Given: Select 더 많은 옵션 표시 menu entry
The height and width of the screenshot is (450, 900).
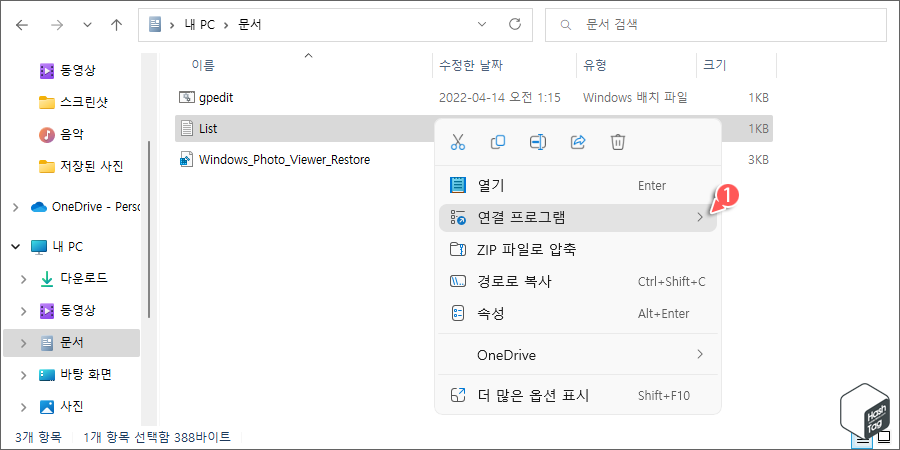Looking at the screenshot, I should coord(577,395).
